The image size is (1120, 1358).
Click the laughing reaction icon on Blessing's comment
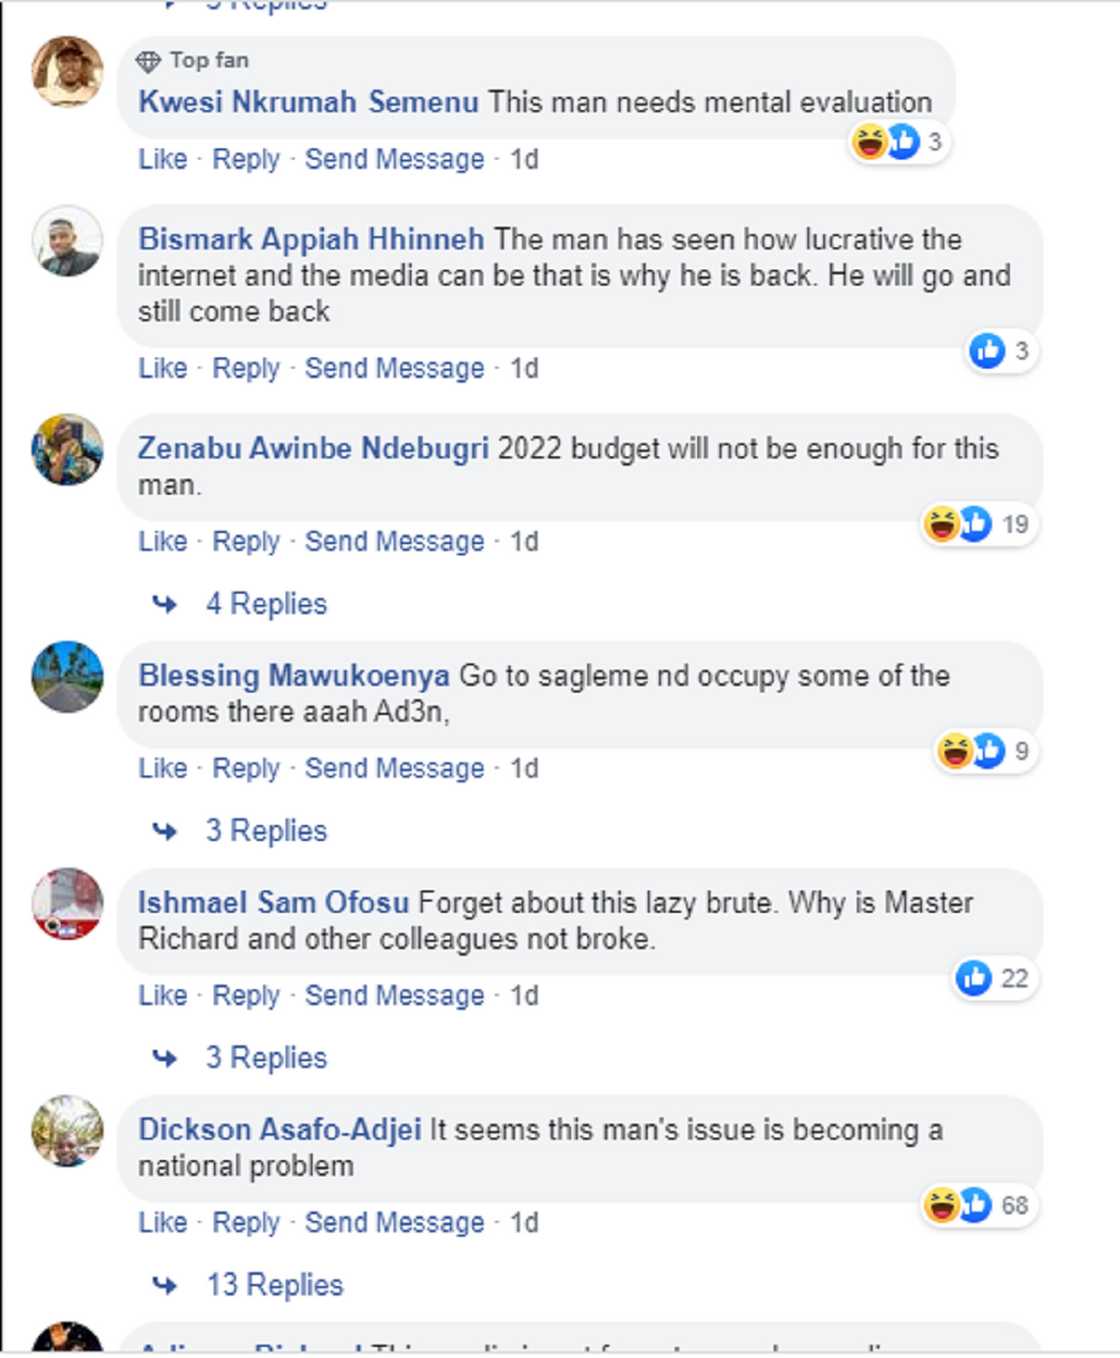point(956,749)
